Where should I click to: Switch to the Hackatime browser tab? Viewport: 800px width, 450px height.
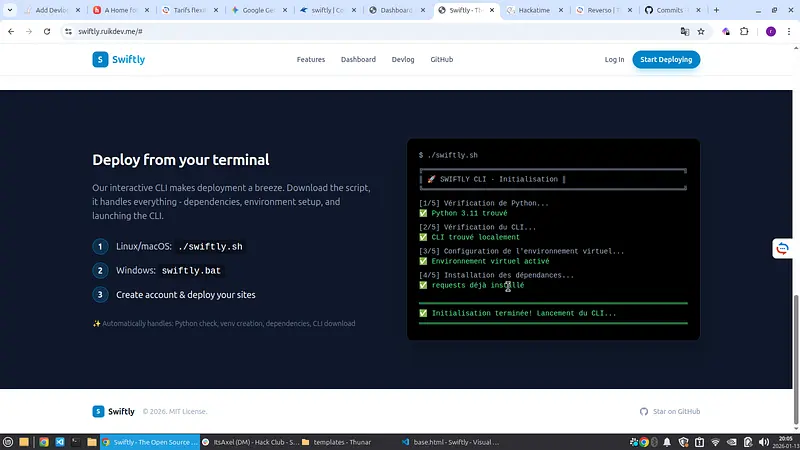point(535,10)
